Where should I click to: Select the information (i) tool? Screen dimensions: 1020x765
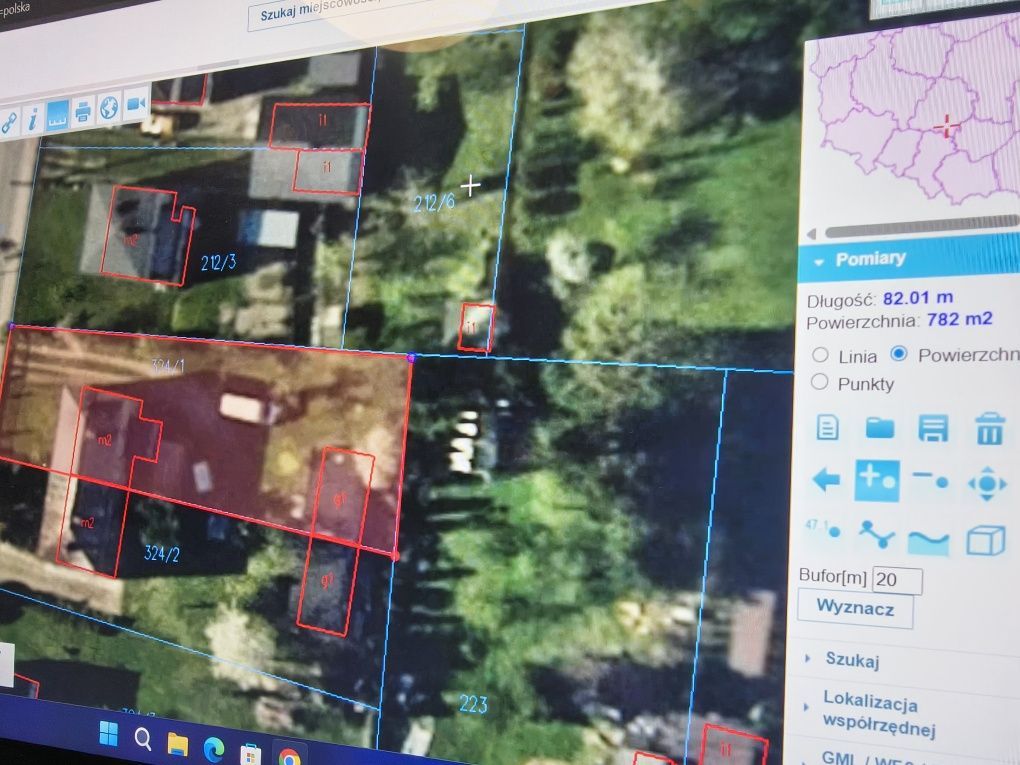(32, 119)
